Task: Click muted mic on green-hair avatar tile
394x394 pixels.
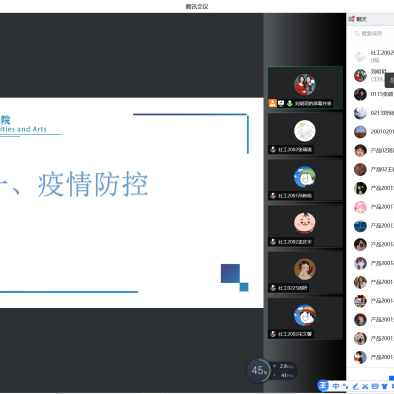Action: click(x=273, y=196)
